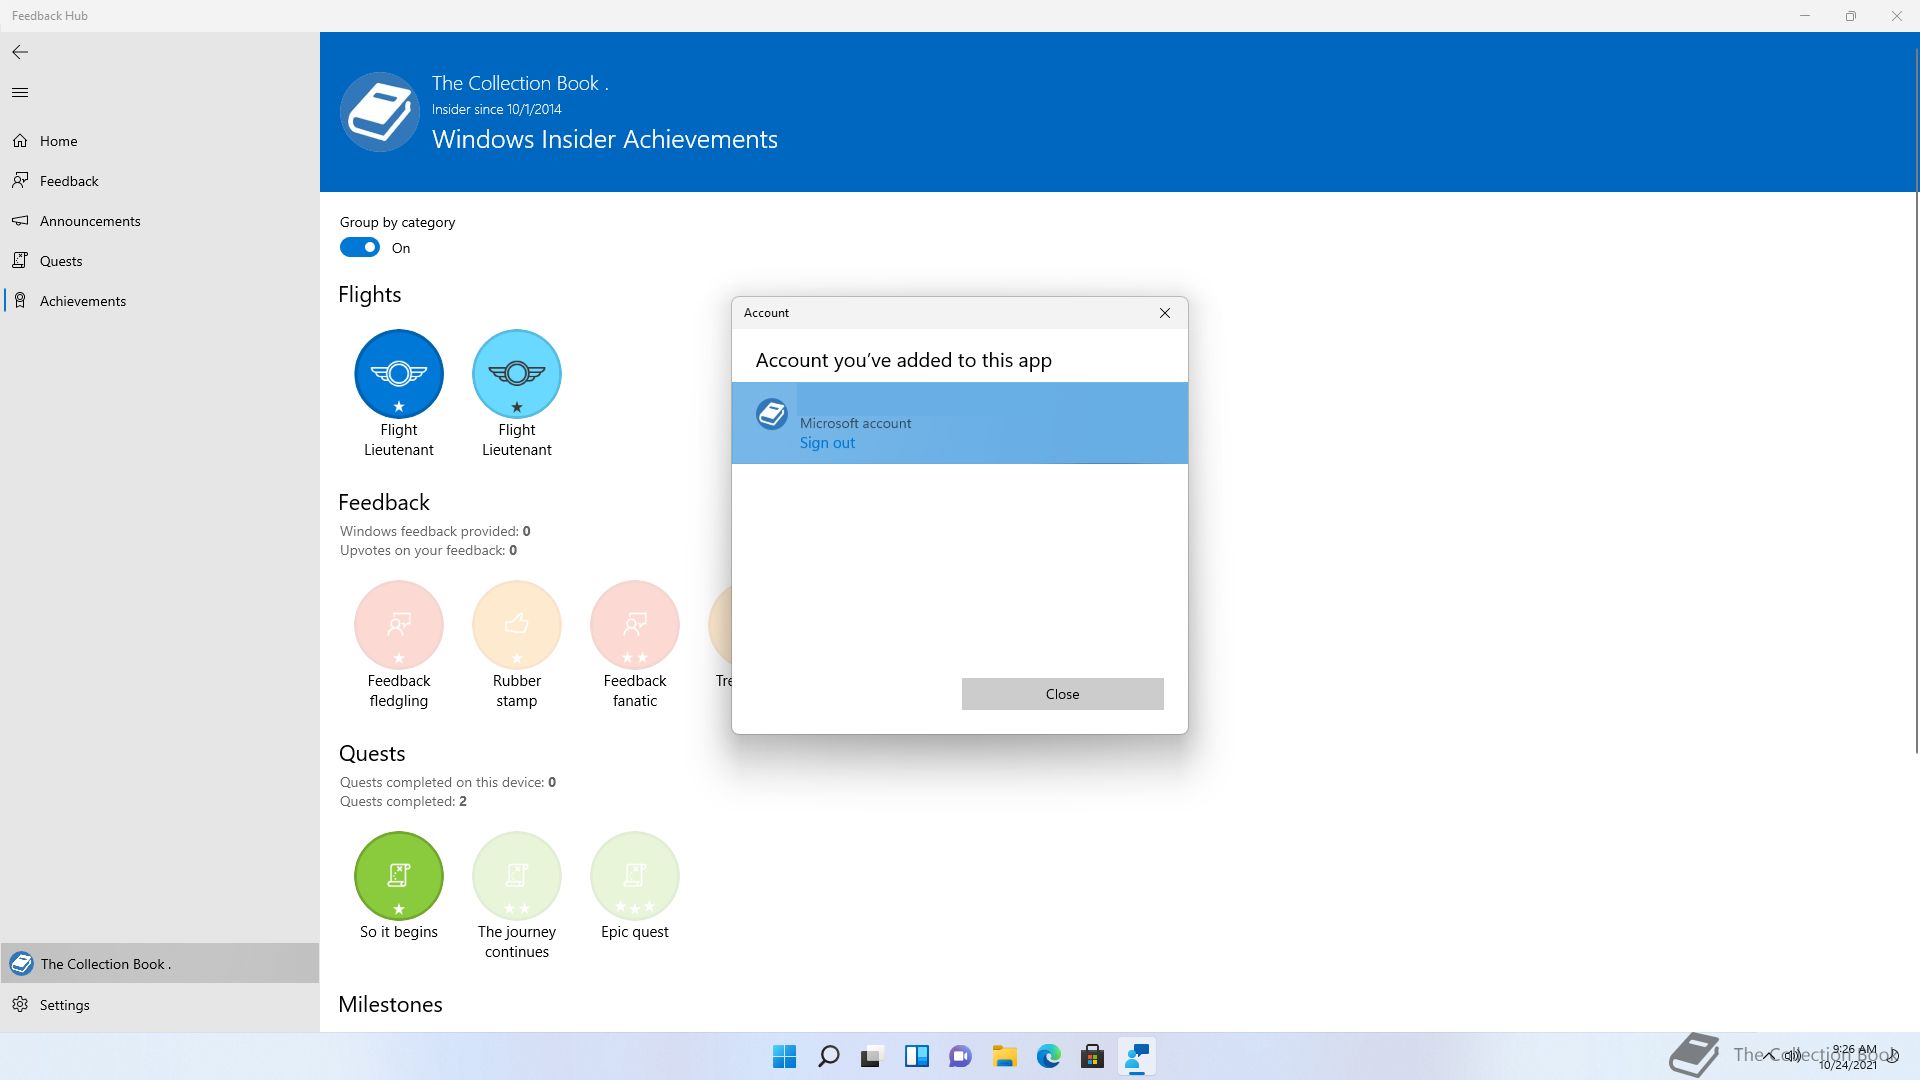Click the Milestones section heading

(x=390, y=1005)
